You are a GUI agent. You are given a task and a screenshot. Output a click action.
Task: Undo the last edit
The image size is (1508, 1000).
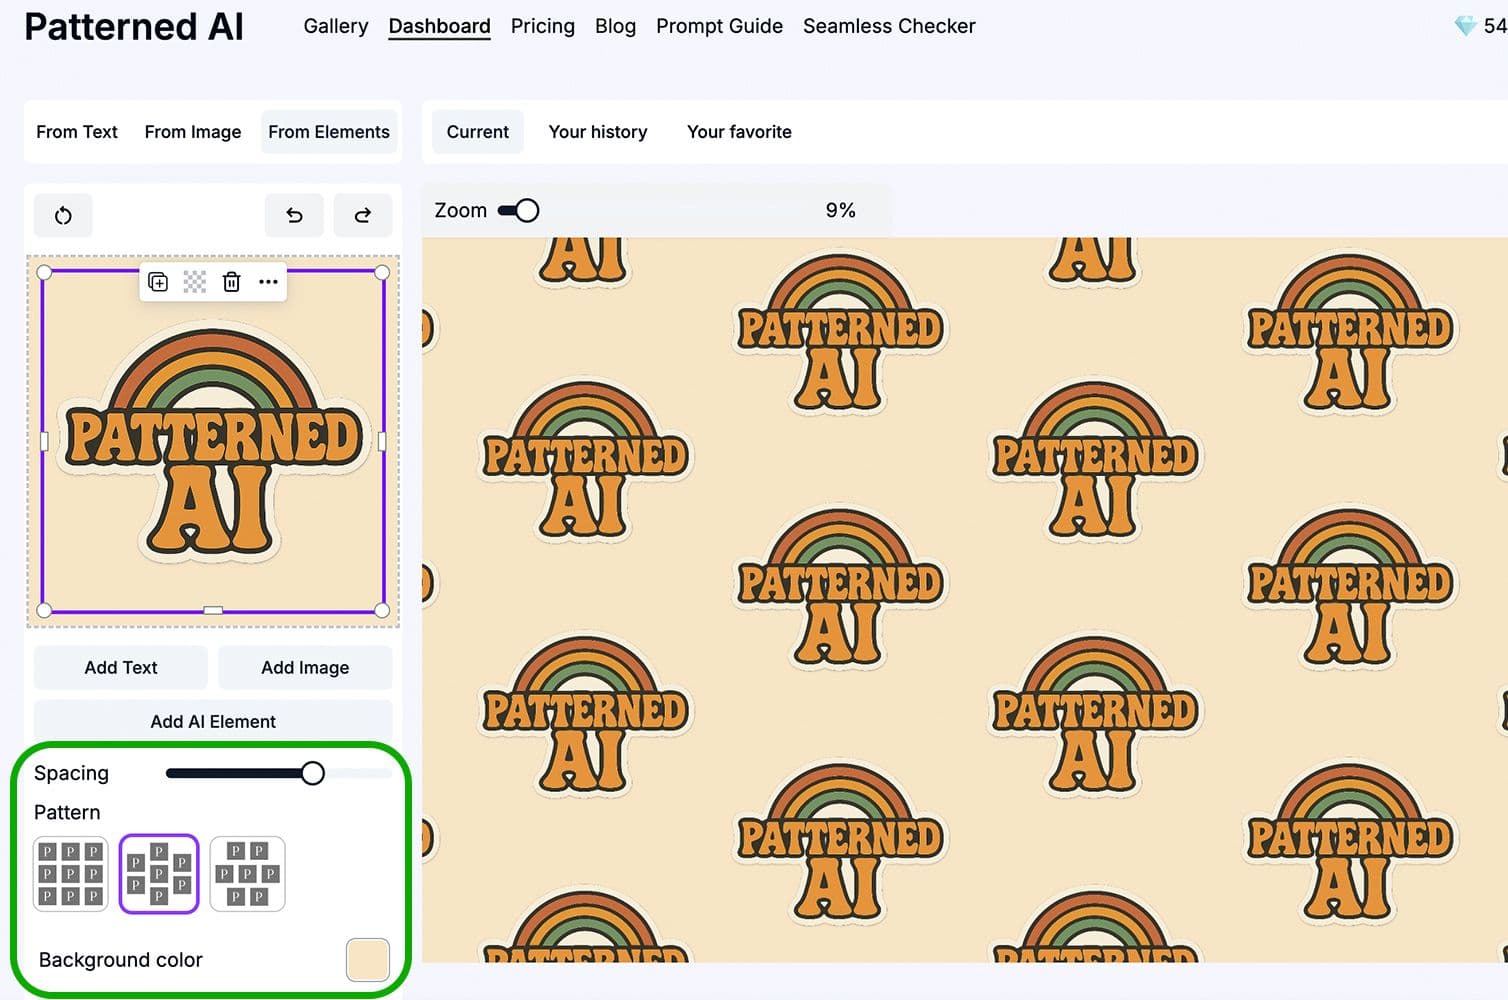tap(294, 215)
